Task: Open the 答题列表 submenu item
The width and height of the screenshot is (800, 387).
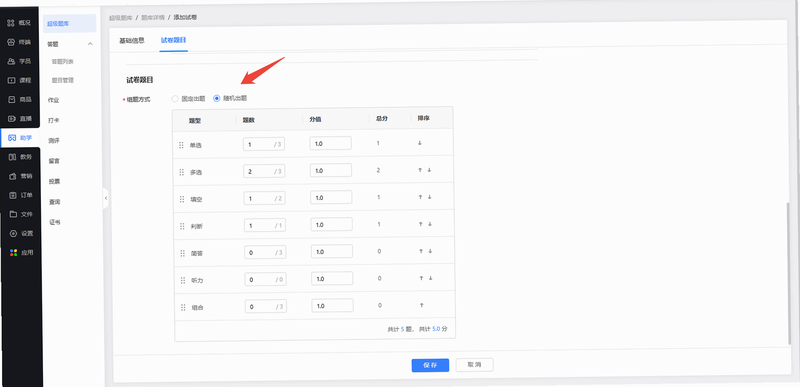Action: [63, 62]
